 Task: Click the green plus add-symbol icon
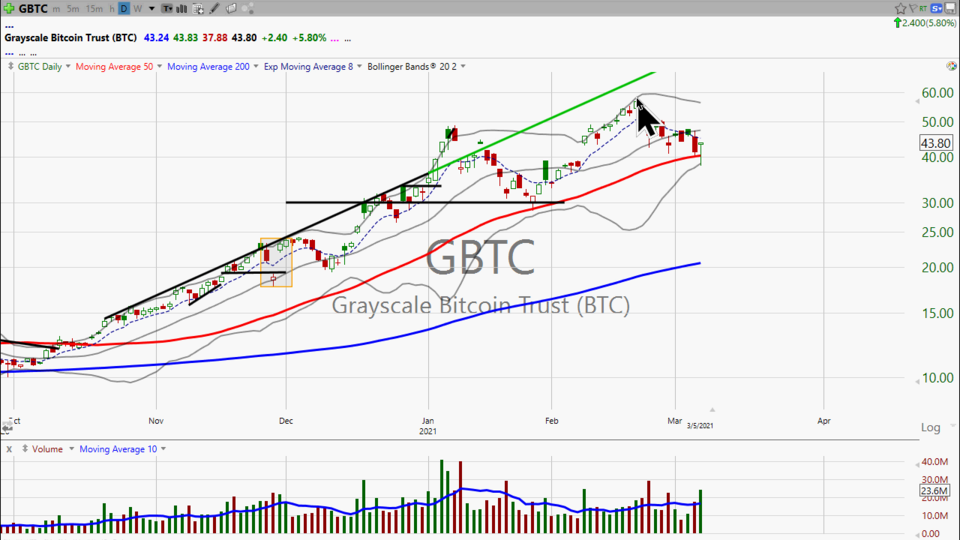point(9,9)
